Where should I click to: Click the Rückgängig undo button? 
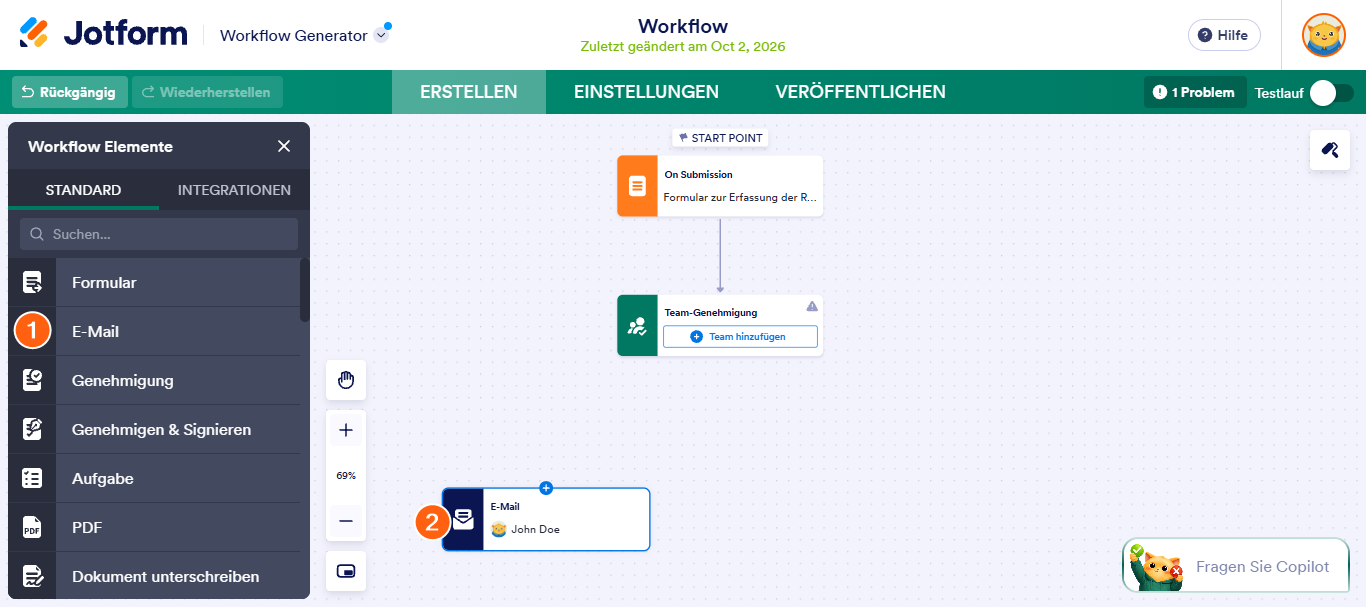pos(70,92)
